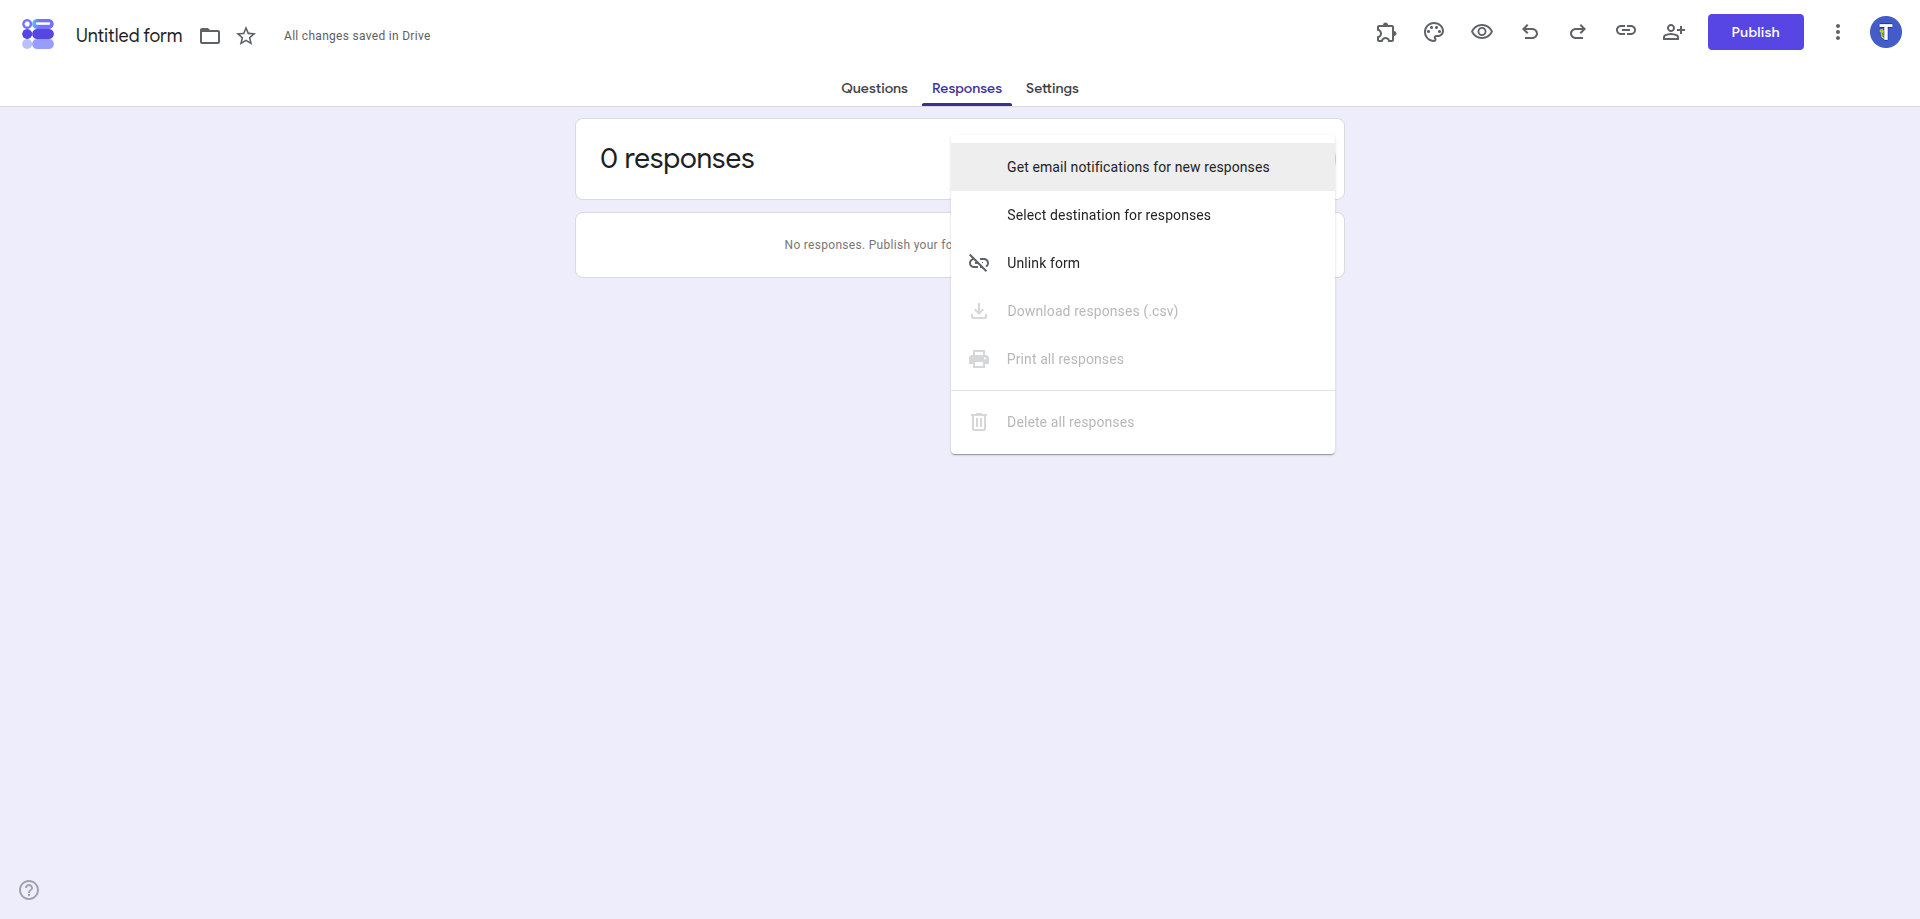This screenshot has width=1920, height=919.
Task: Open the add collaborators icon
Action: click(1674, 32)
